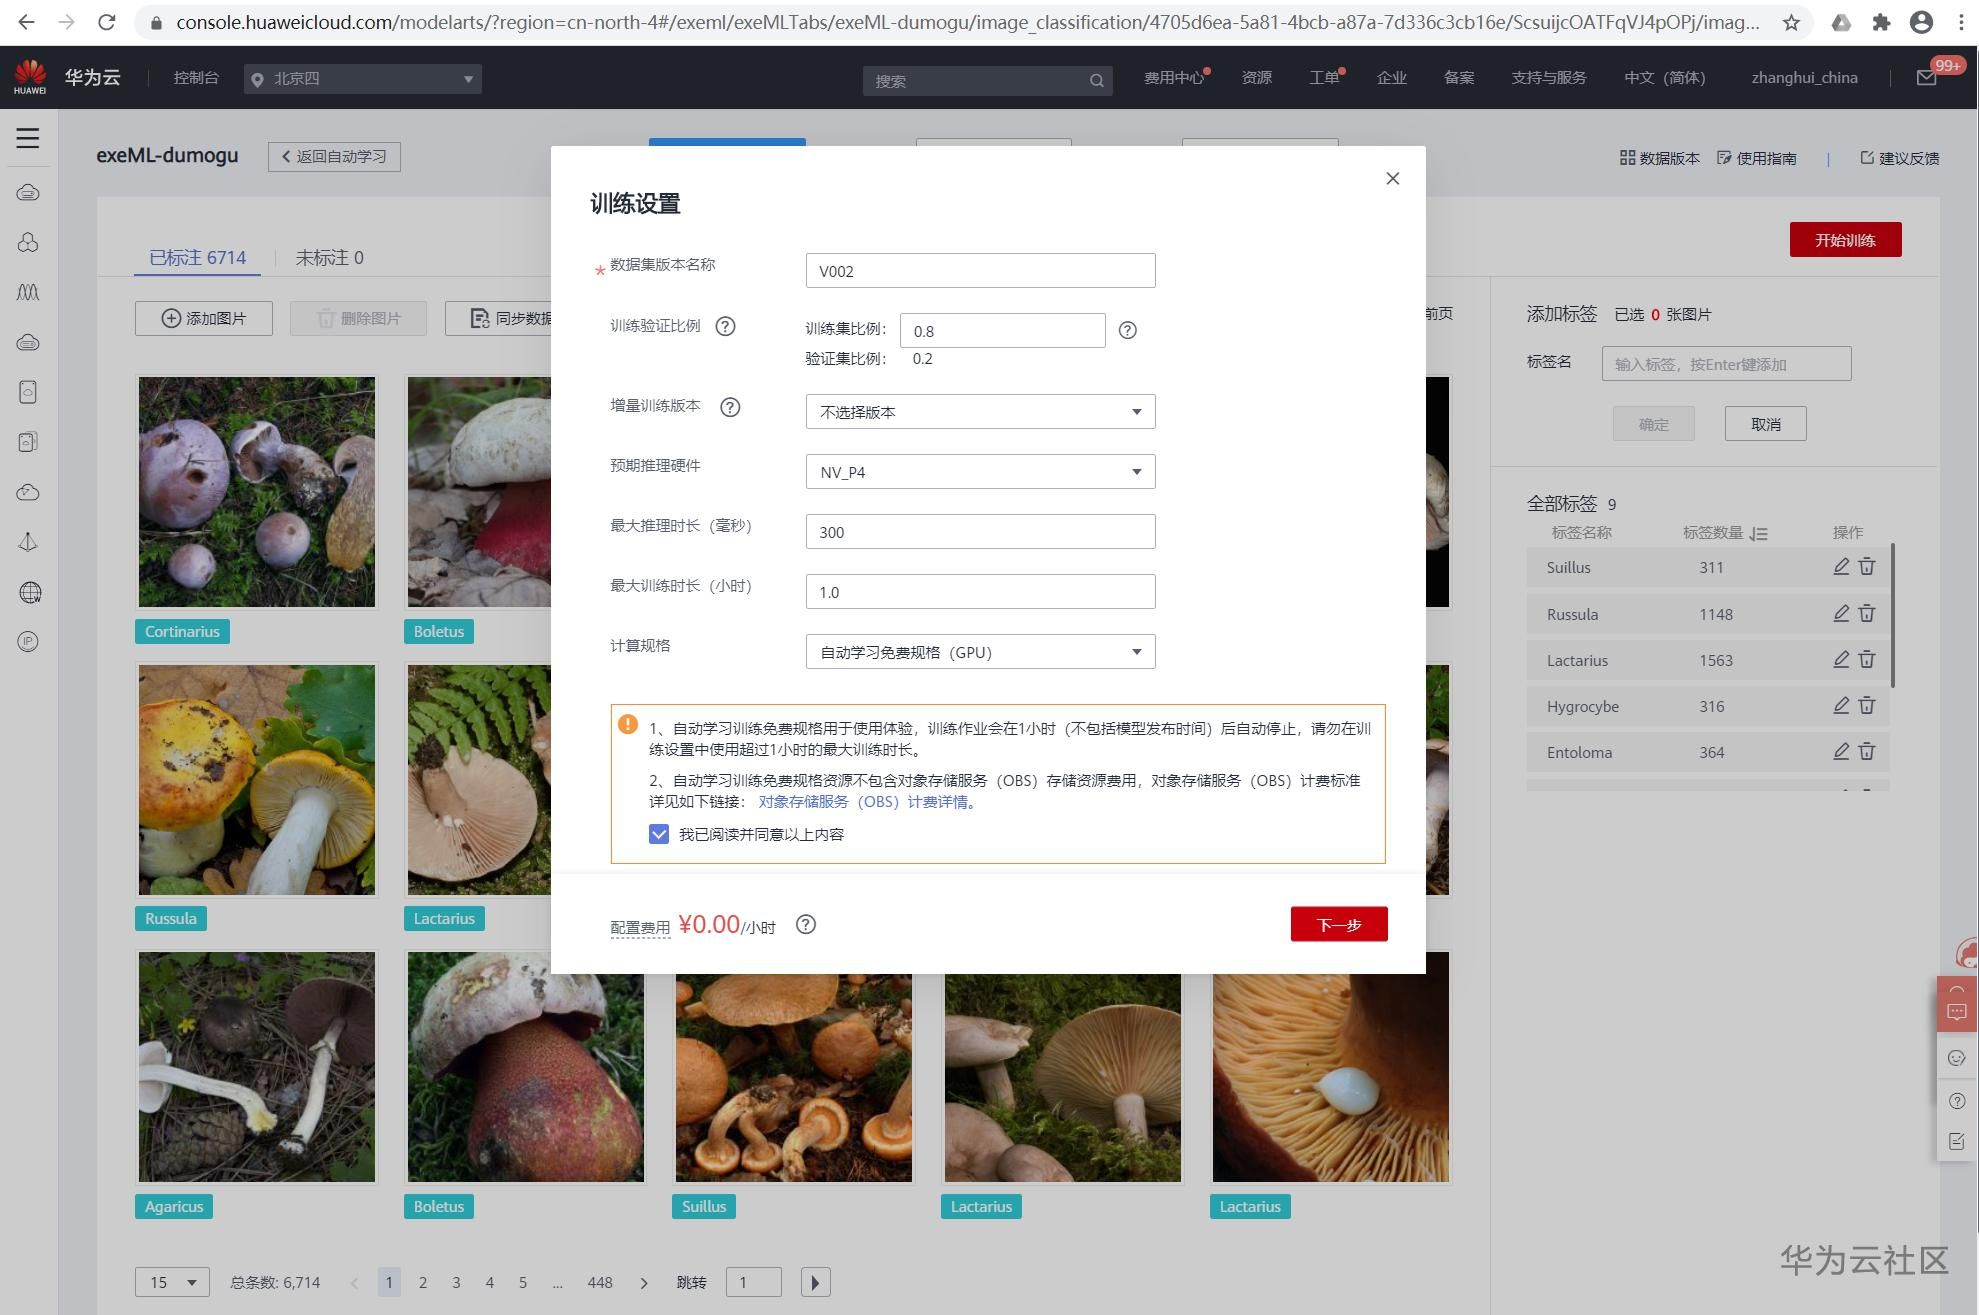The image size is (1979, 1315).
Task: Show help for configuration cost
Action: (x=806, y=925)
